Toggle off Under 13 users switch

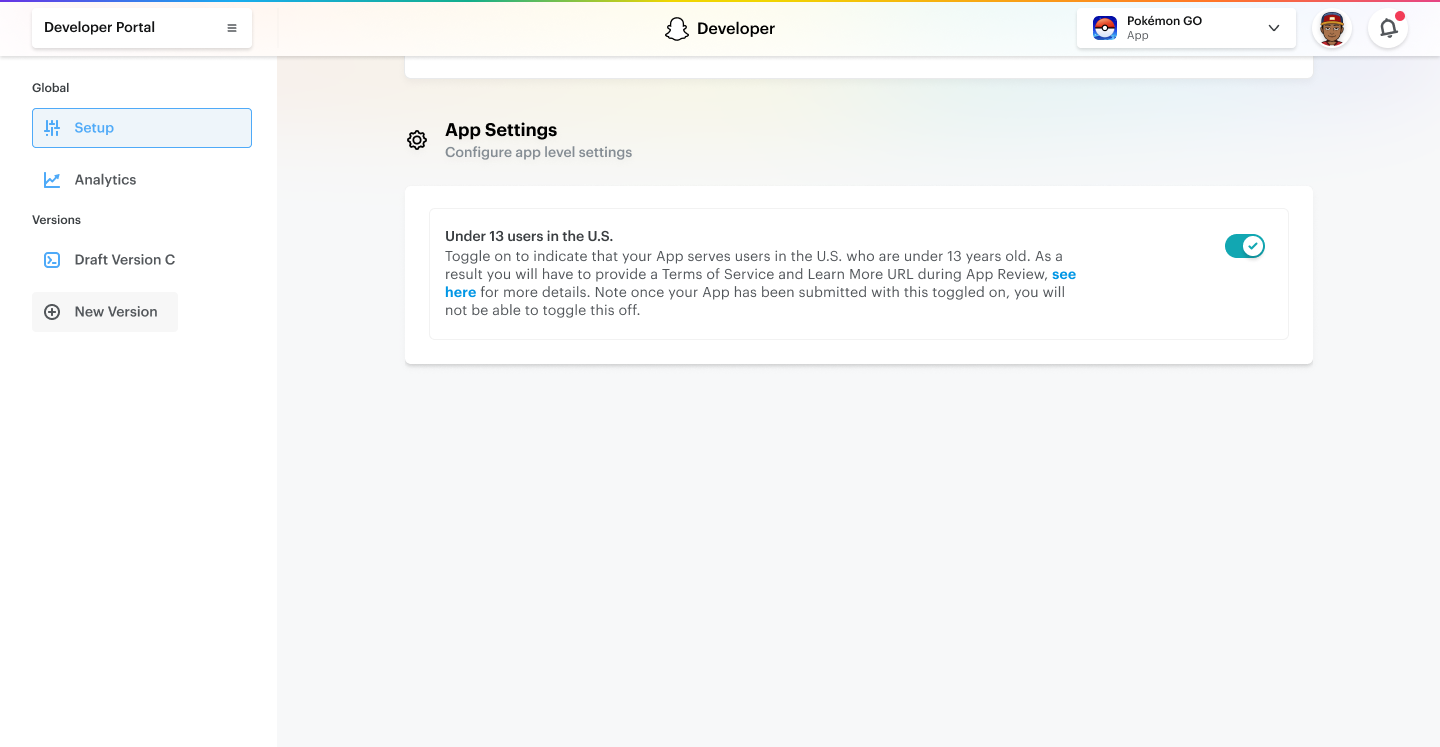tap(1244, 246)
